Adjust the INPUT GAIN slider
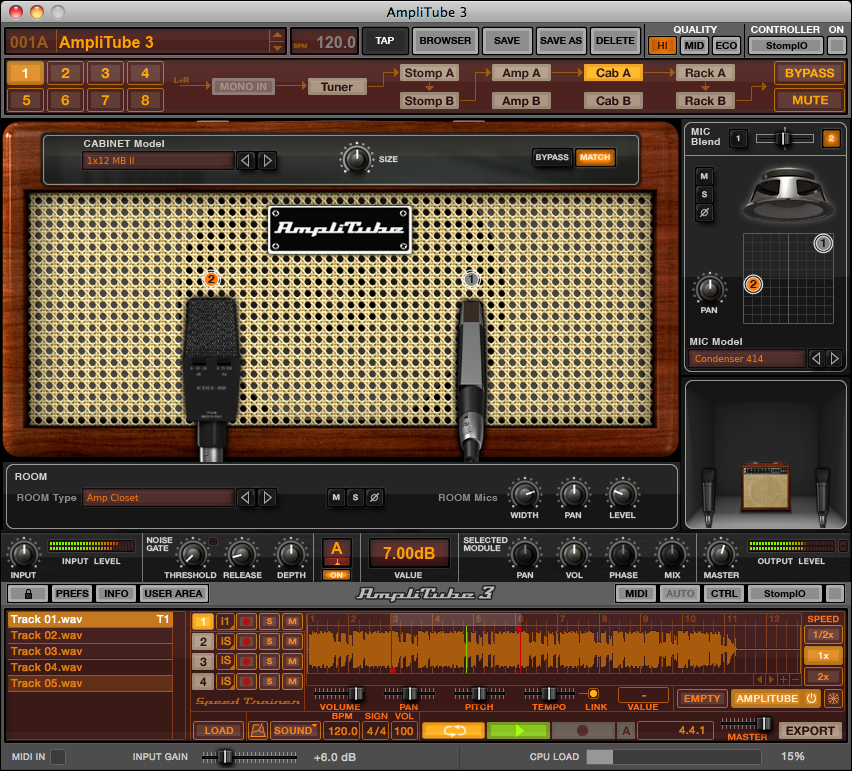The height and width of the screenshot is (771, 852). point(249,756)
